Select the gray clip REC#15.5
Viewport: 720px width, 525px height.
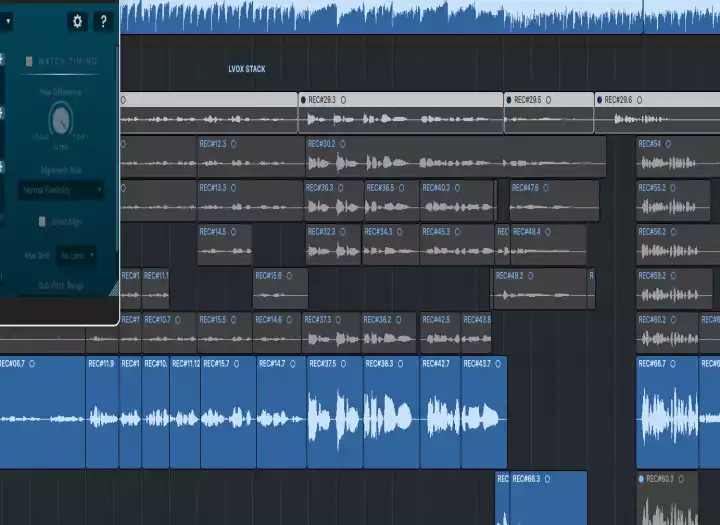pos(225,333)
